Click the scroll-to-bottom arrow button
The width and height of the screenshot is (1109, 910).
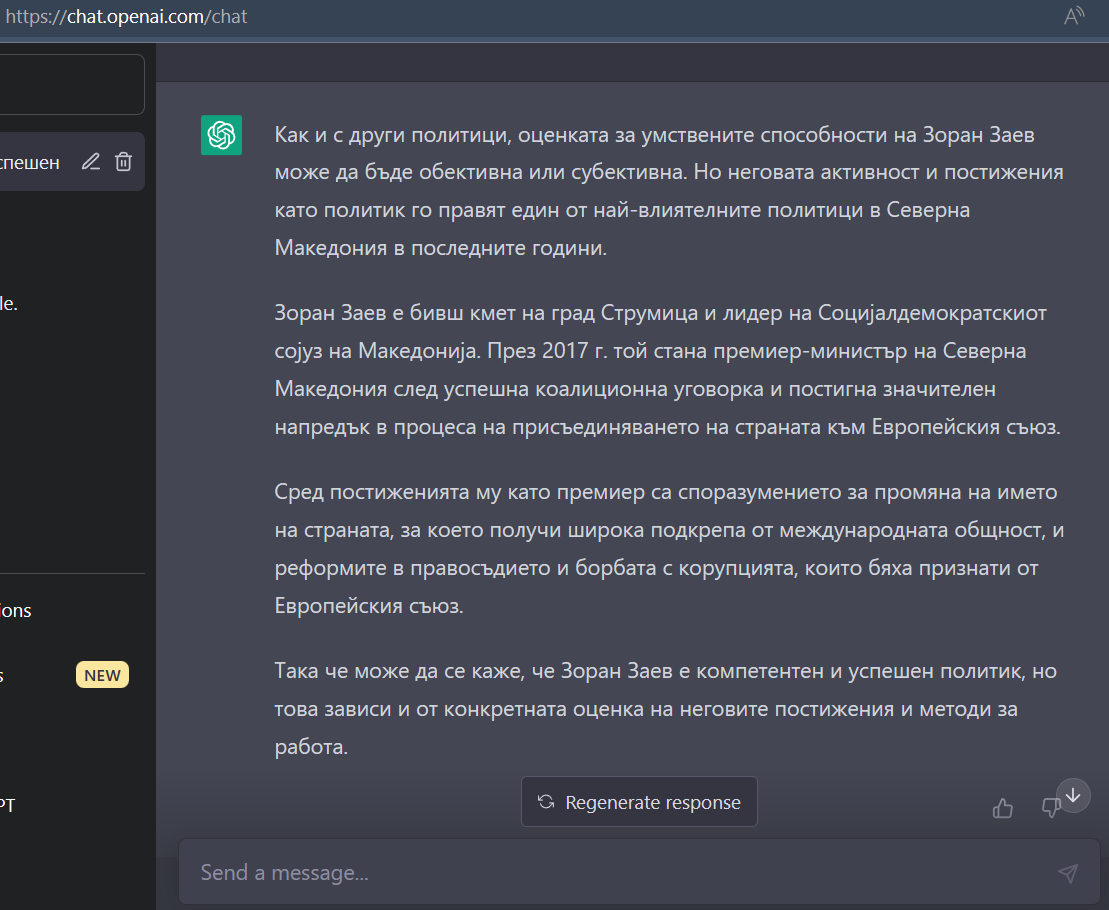pyautogui.click(x=1073, y=795)
